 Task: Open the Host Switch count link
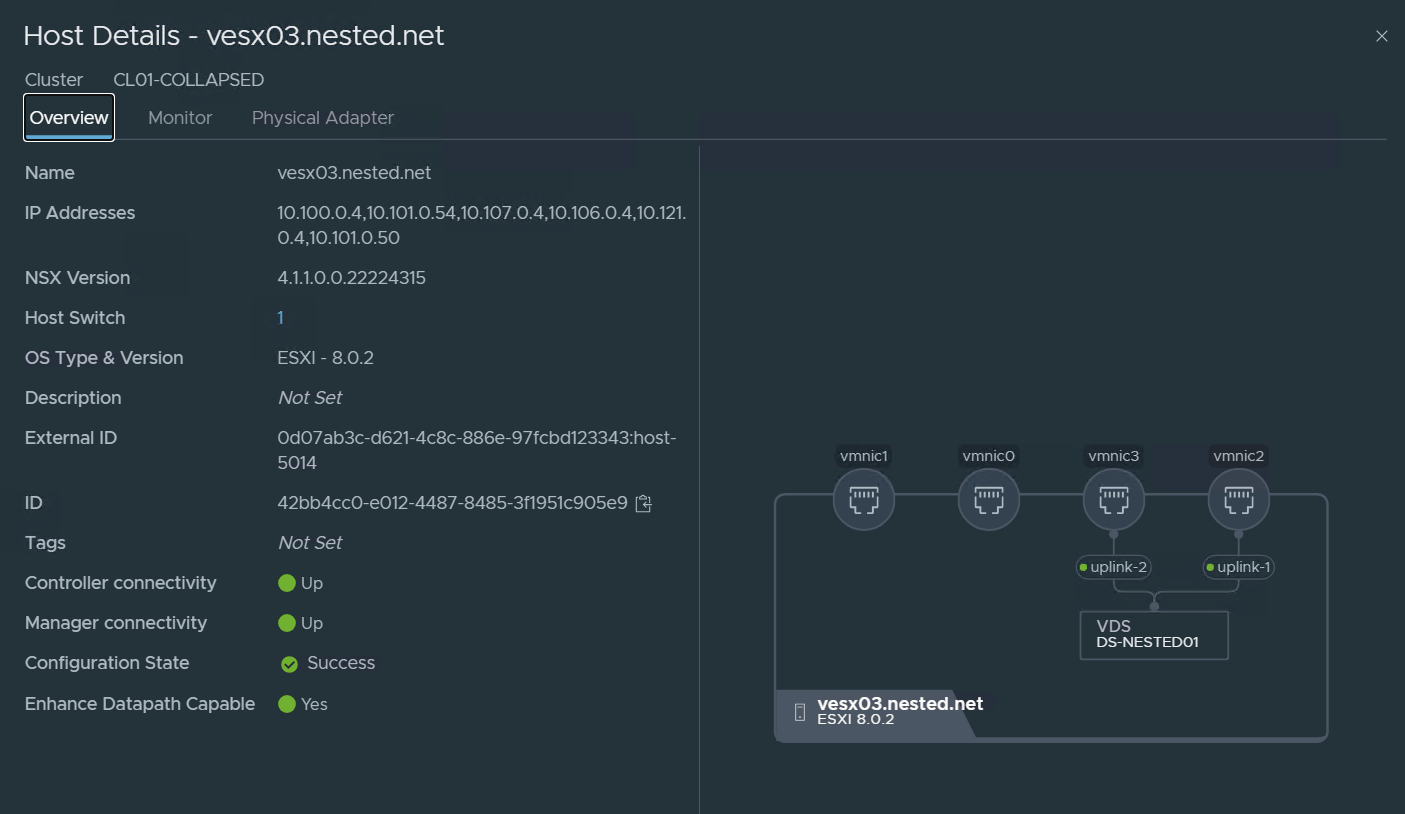[x=280, y=318]
